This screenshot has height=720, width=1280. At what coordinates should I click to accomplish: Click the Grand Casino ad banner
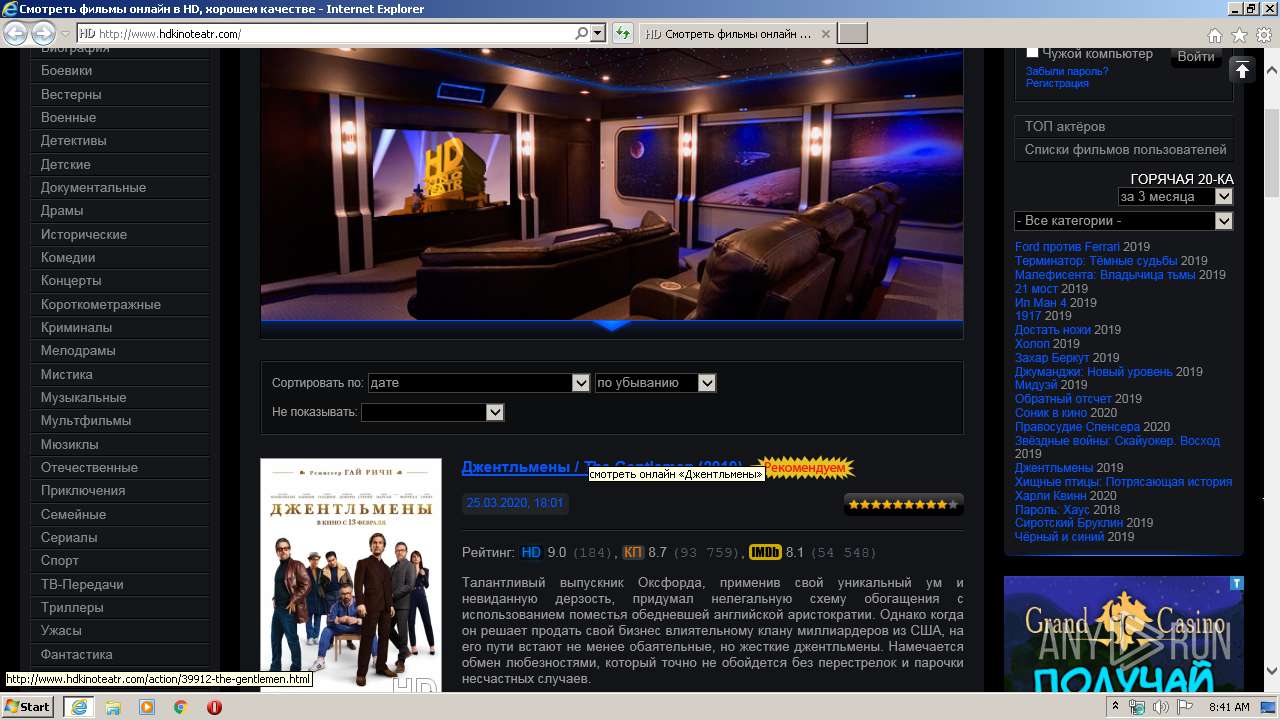tap(1124, 635)
